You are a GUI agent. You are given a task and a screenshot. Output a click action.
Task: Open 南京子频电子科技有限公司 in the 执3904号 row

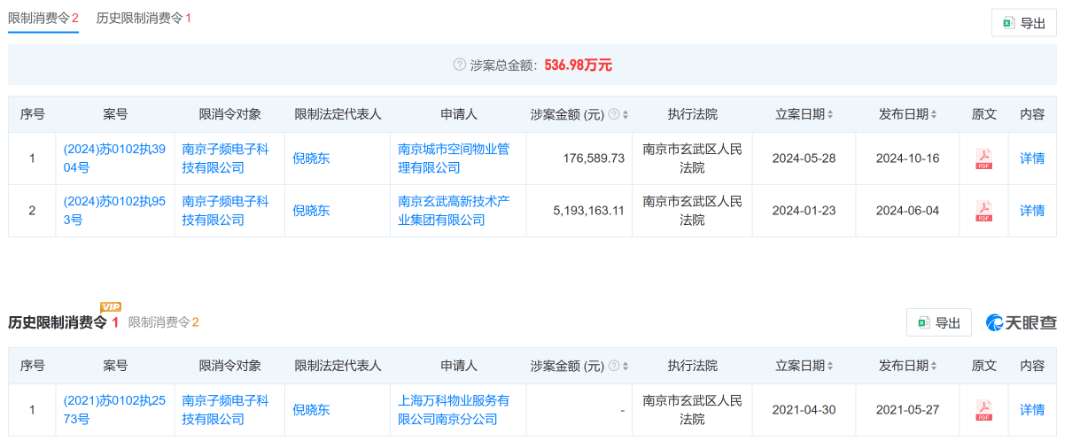(225, 158)
